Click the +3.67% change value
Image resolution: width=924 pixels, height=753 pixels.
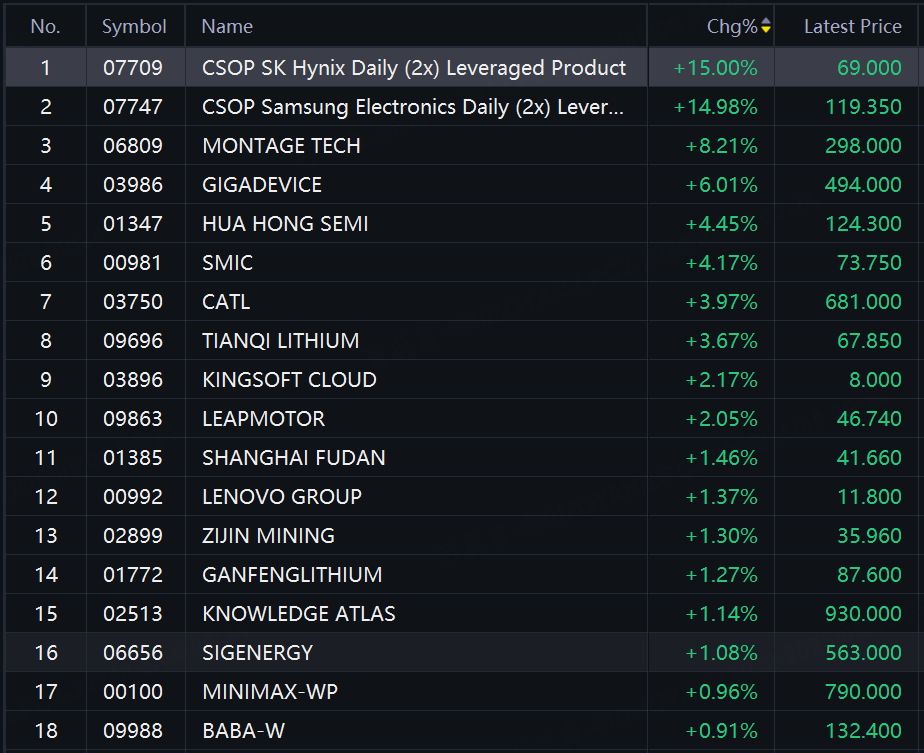tap(721, 341)
